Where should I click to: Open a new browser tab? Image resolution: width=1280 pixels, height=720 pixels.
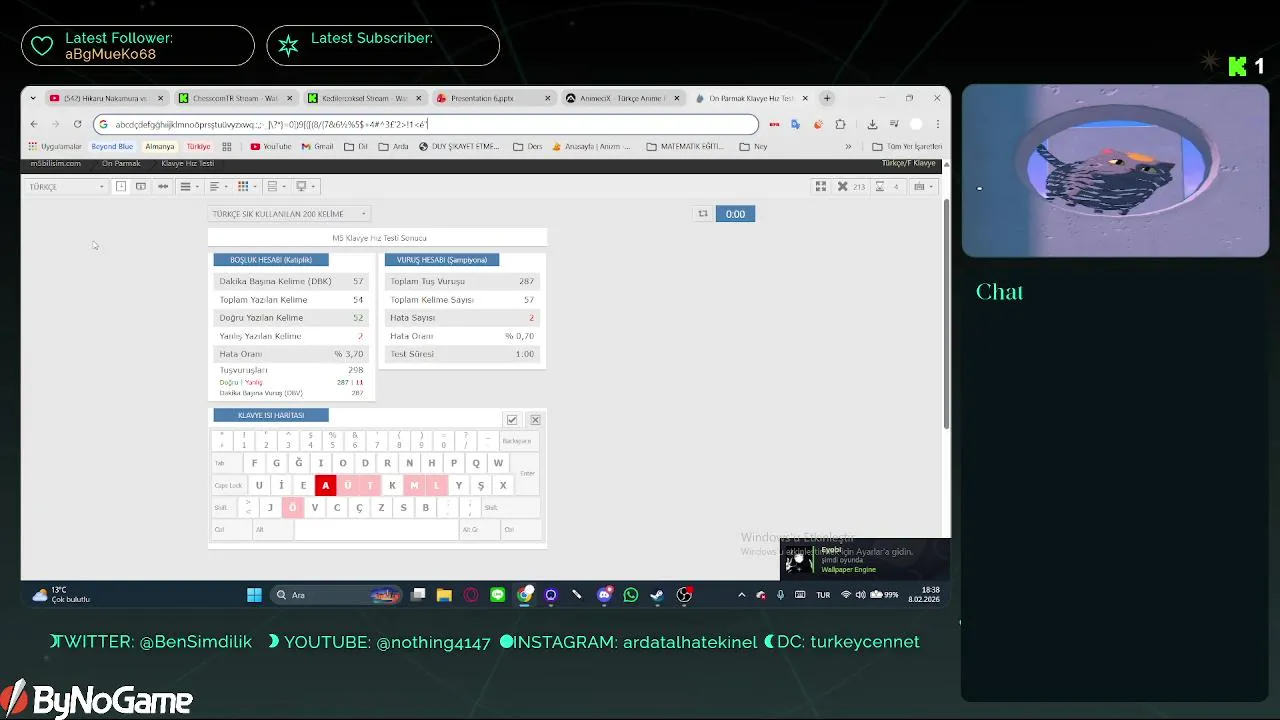pyautogui.click(x=827, y=98)
